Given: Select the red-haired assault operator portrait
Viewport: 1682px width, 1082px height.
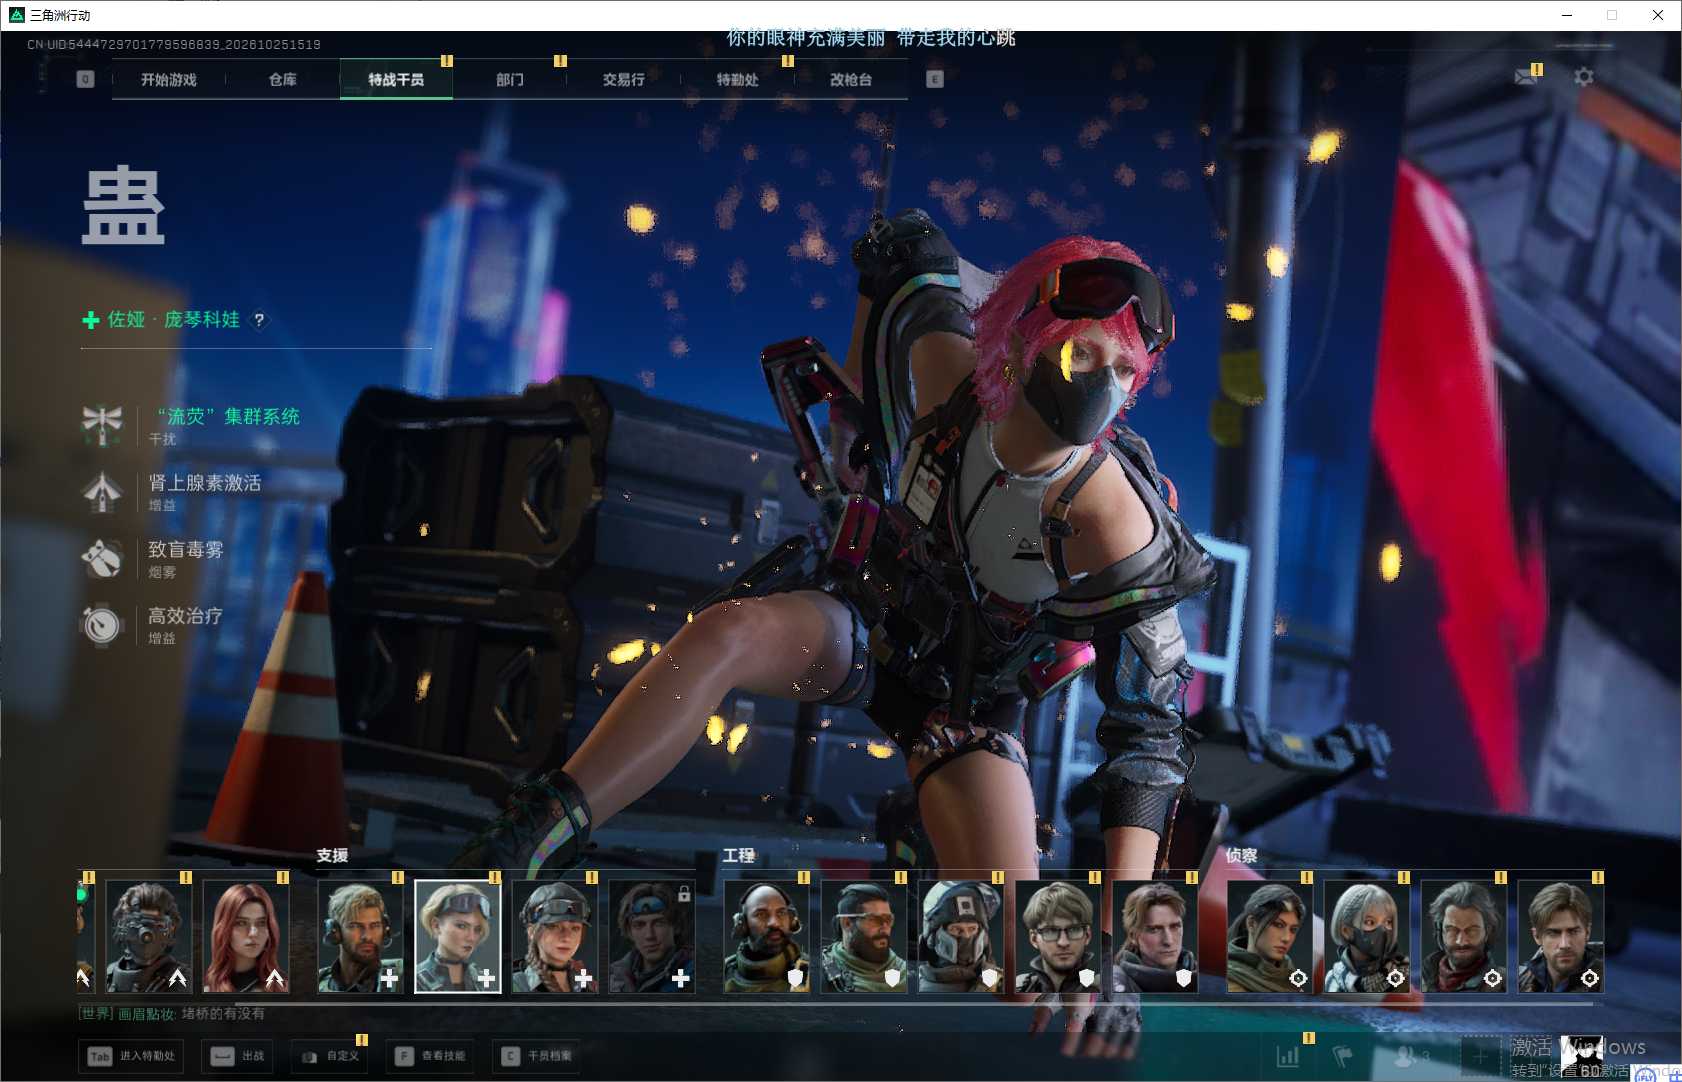Looking at the screenshot, I should [246, 936].
